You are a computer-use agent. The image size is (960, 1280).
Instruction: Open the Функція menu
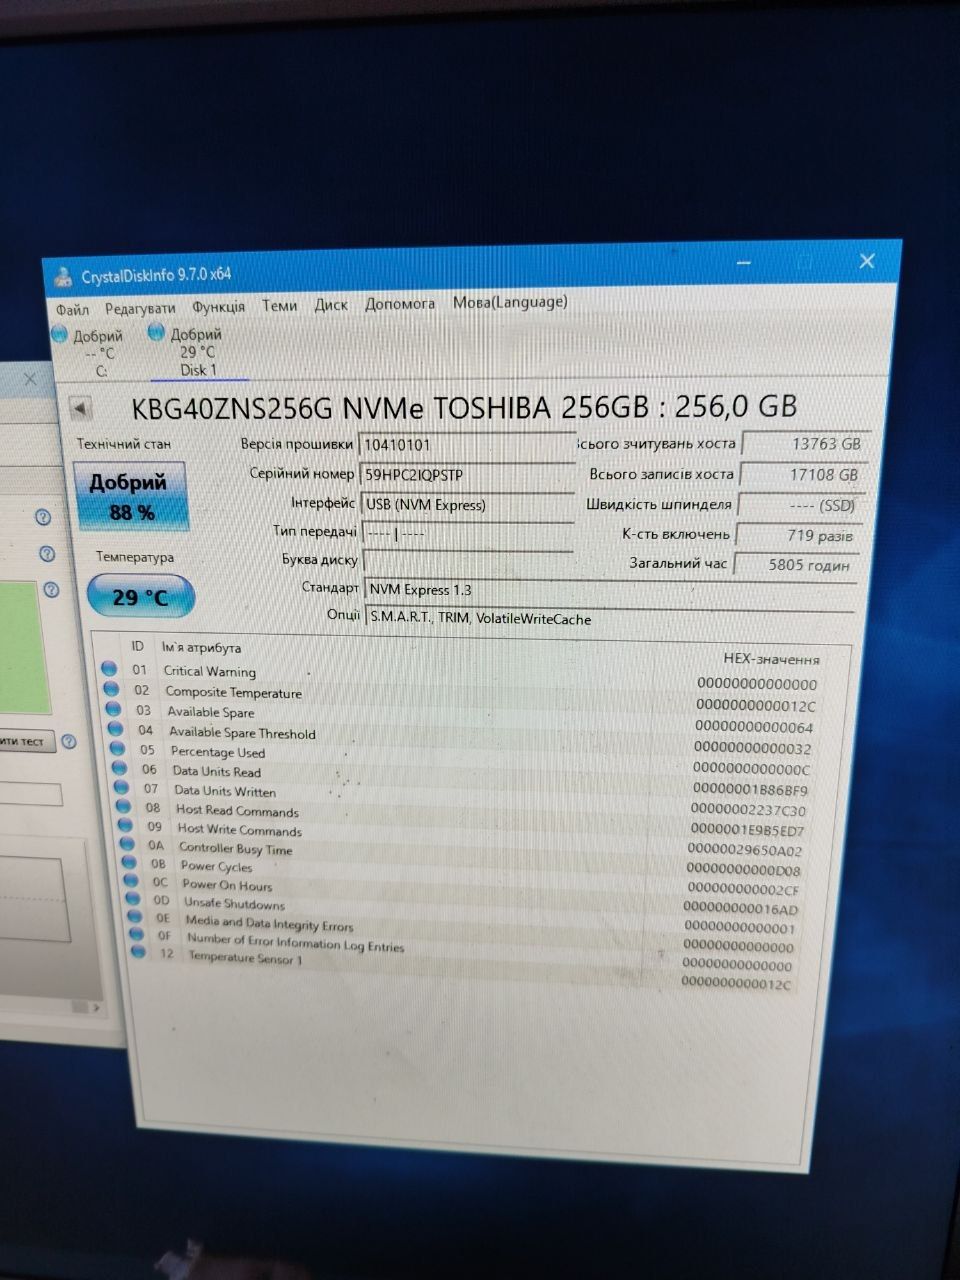[218, 307]
